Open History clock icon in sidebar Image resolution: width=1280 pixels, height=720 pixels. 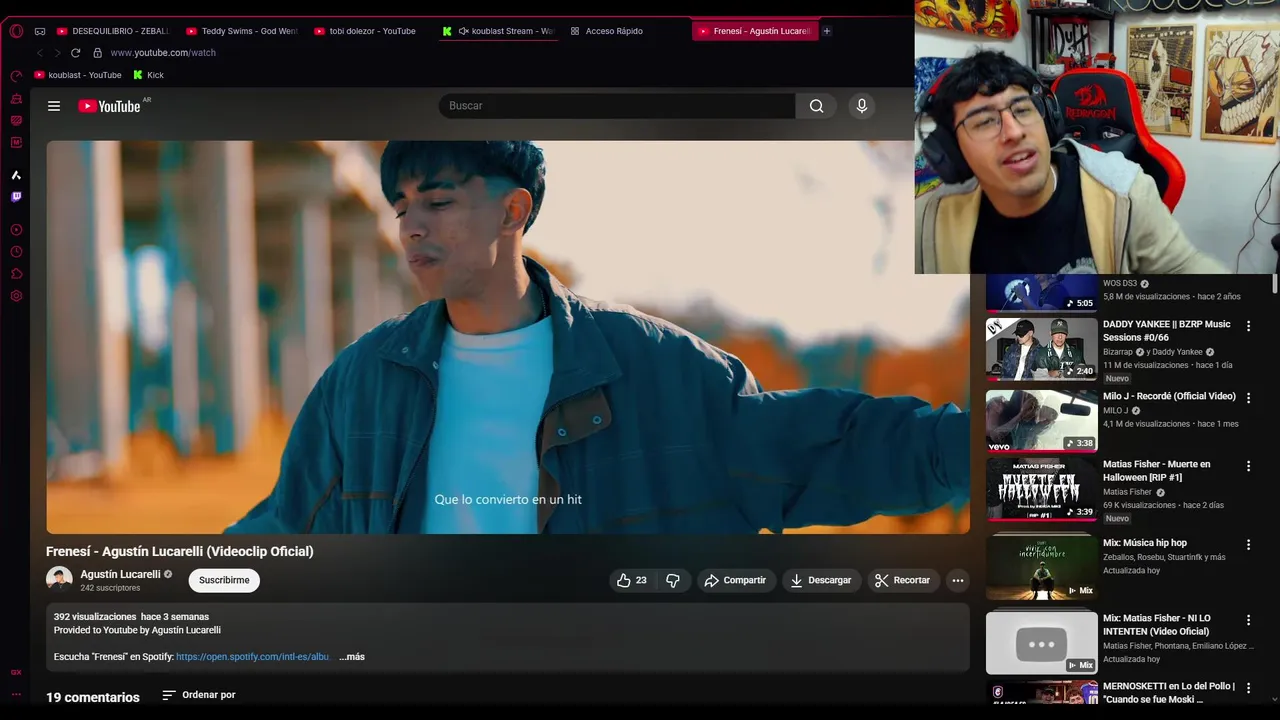(x=16, y=252)
